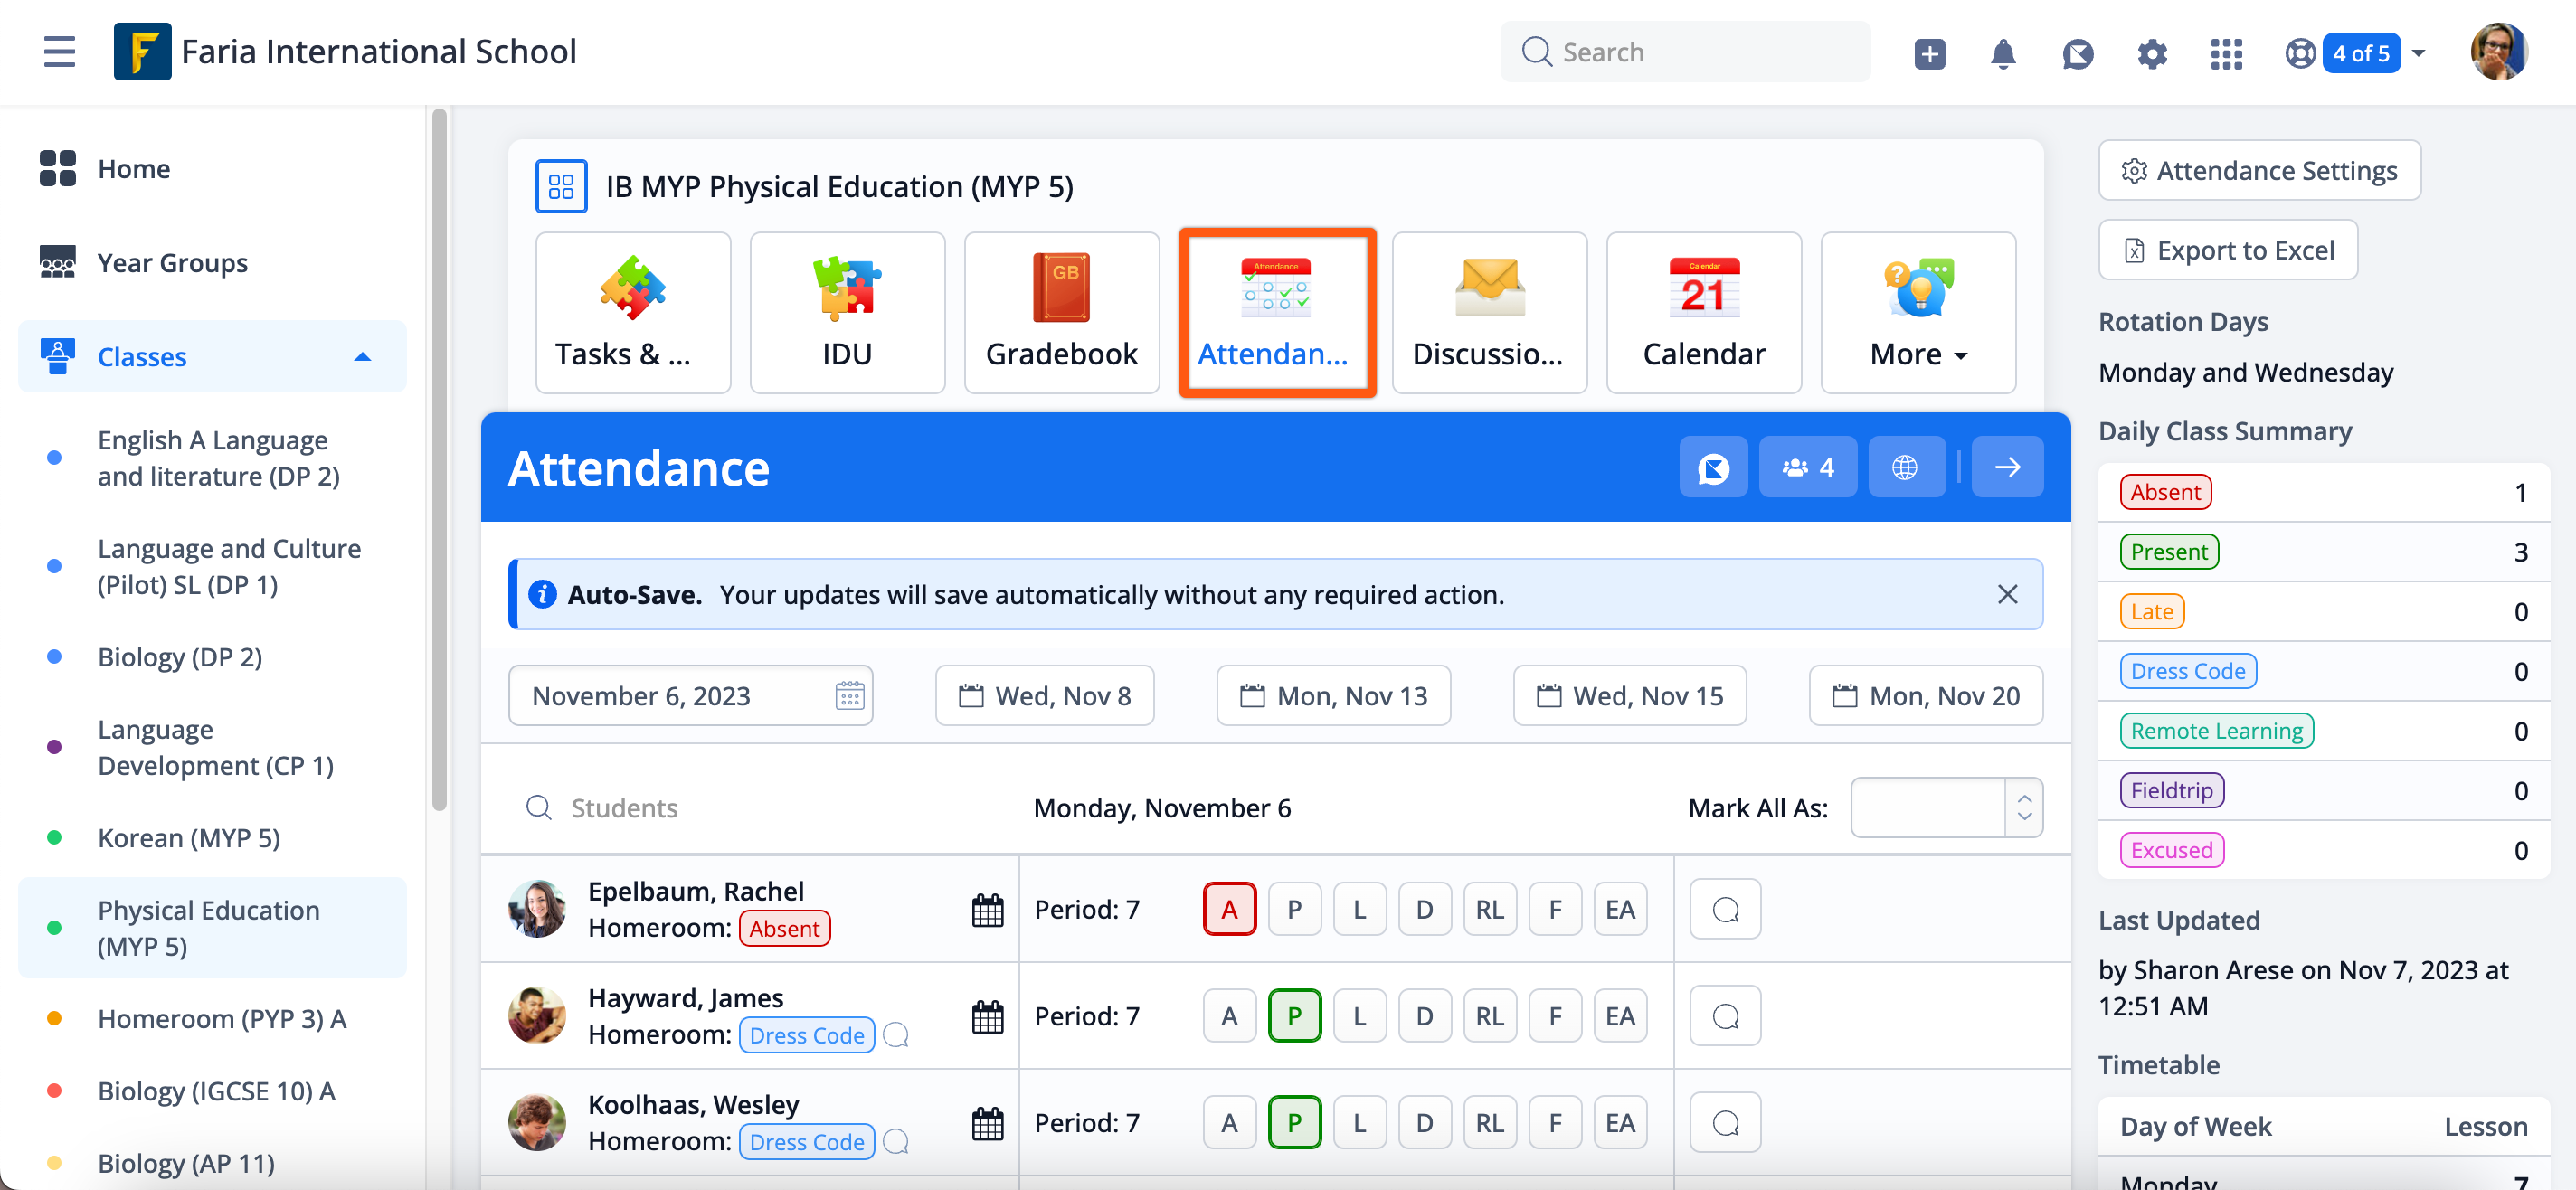Mark Wesley Koolhaas as Fieldtrip (F)
The image size is (2576, 1190).
(x=1554, y=1123)
